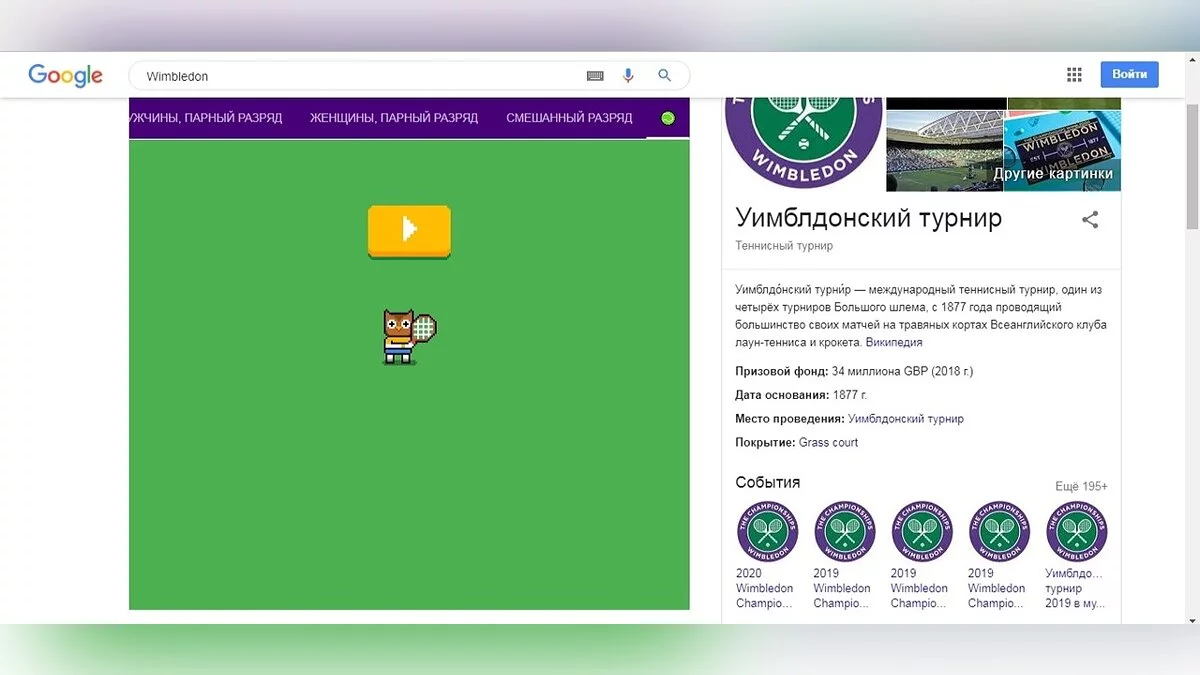Open Другие картинки more images

pyautogui.click(x=1052, y=173)
